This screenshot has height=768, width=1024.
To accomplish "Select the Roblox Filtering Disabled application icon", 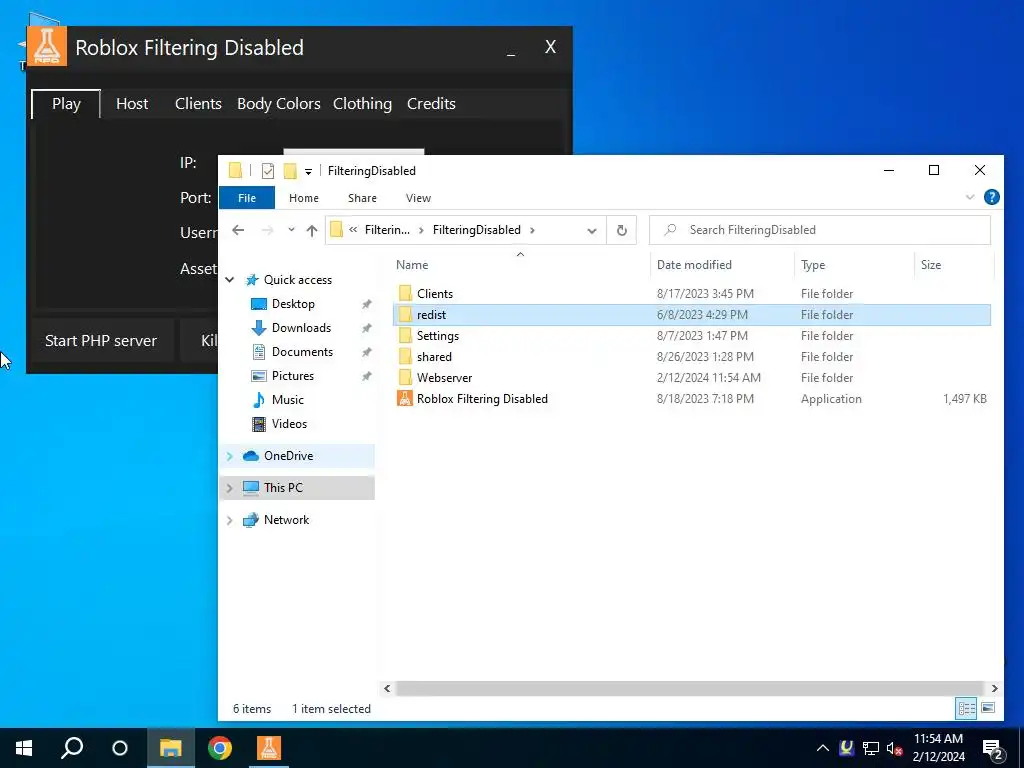I will [405, 398].
